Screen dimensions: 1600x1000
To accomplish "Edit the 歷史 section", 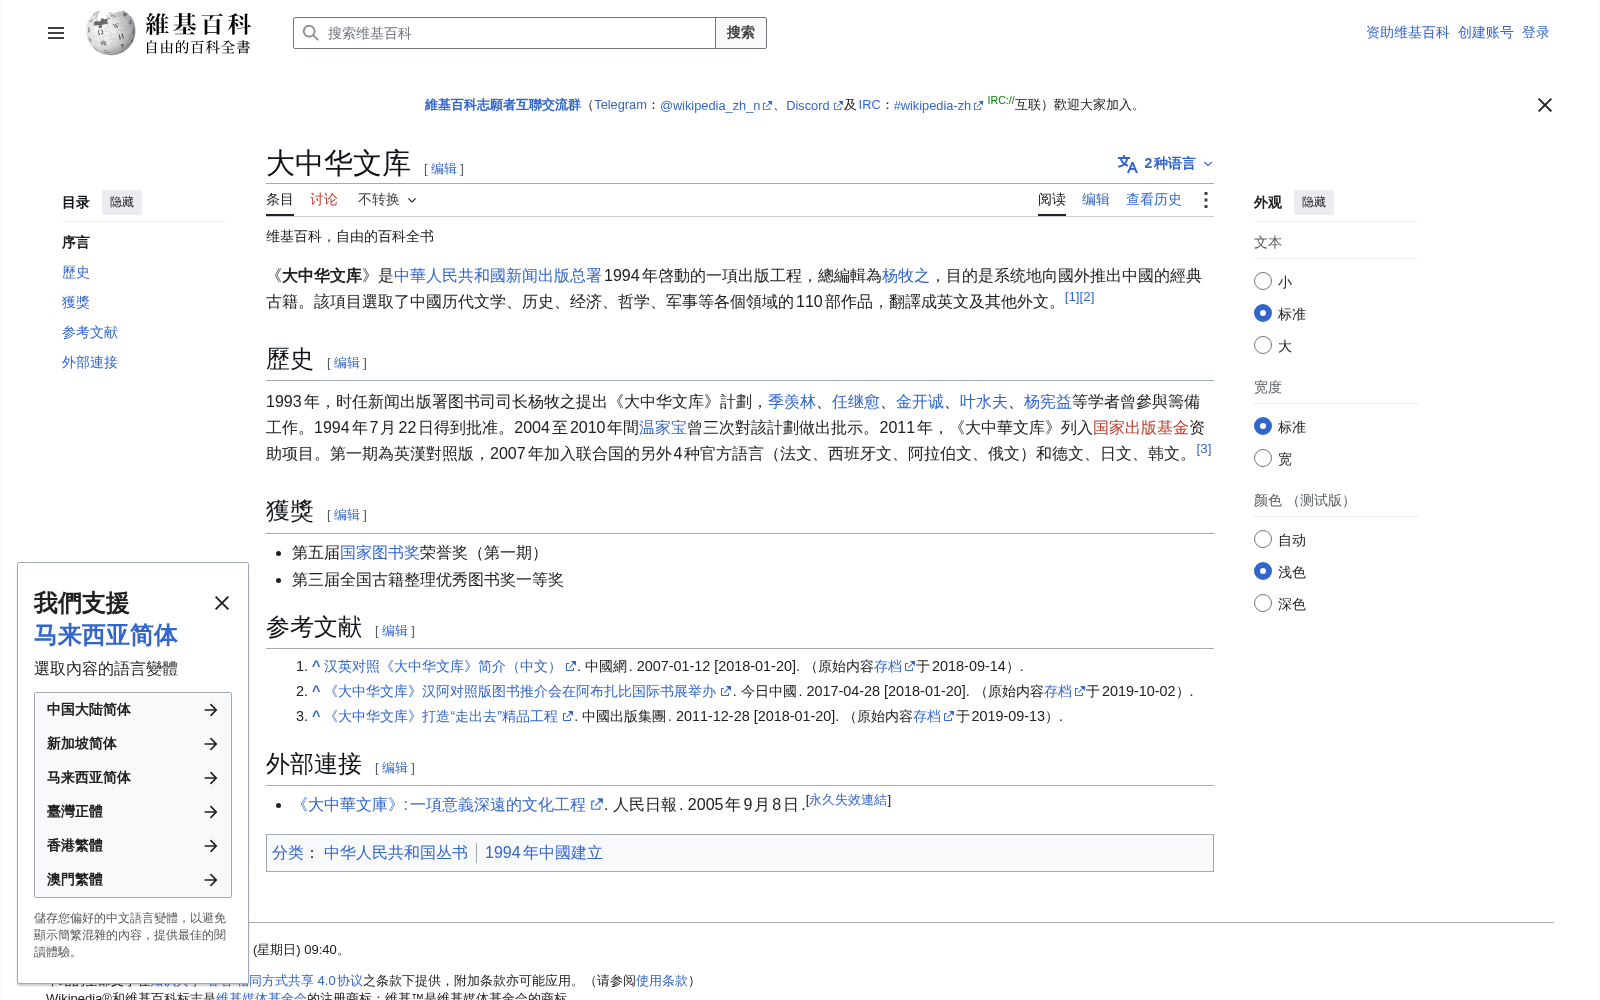I will 347,363.
